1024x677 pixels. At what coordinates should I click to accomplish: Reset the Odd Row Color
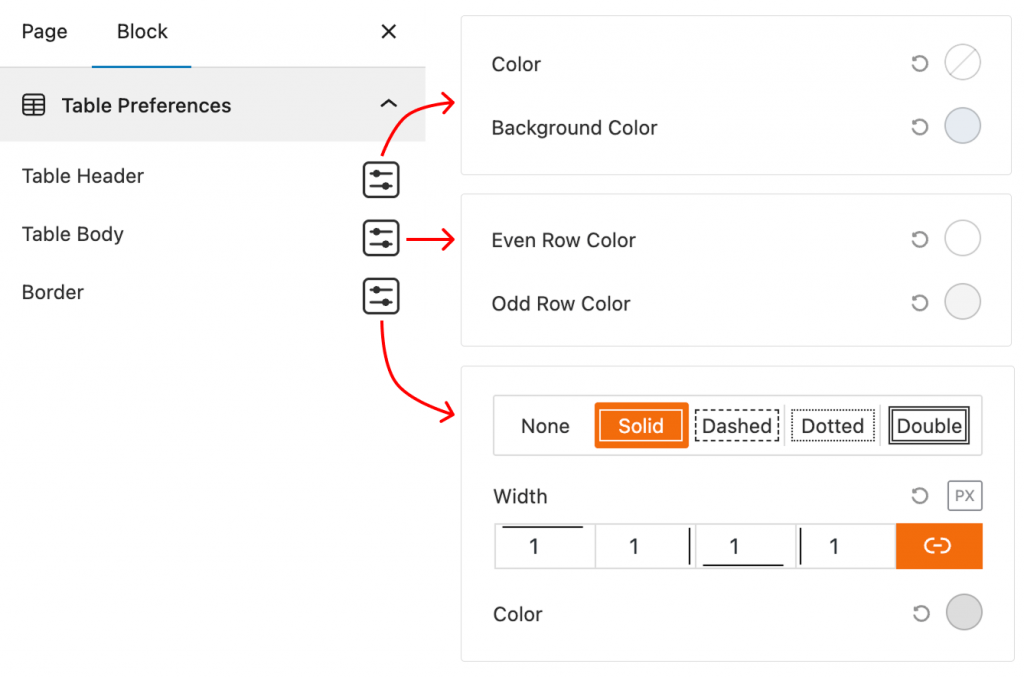tap(919, 303)
